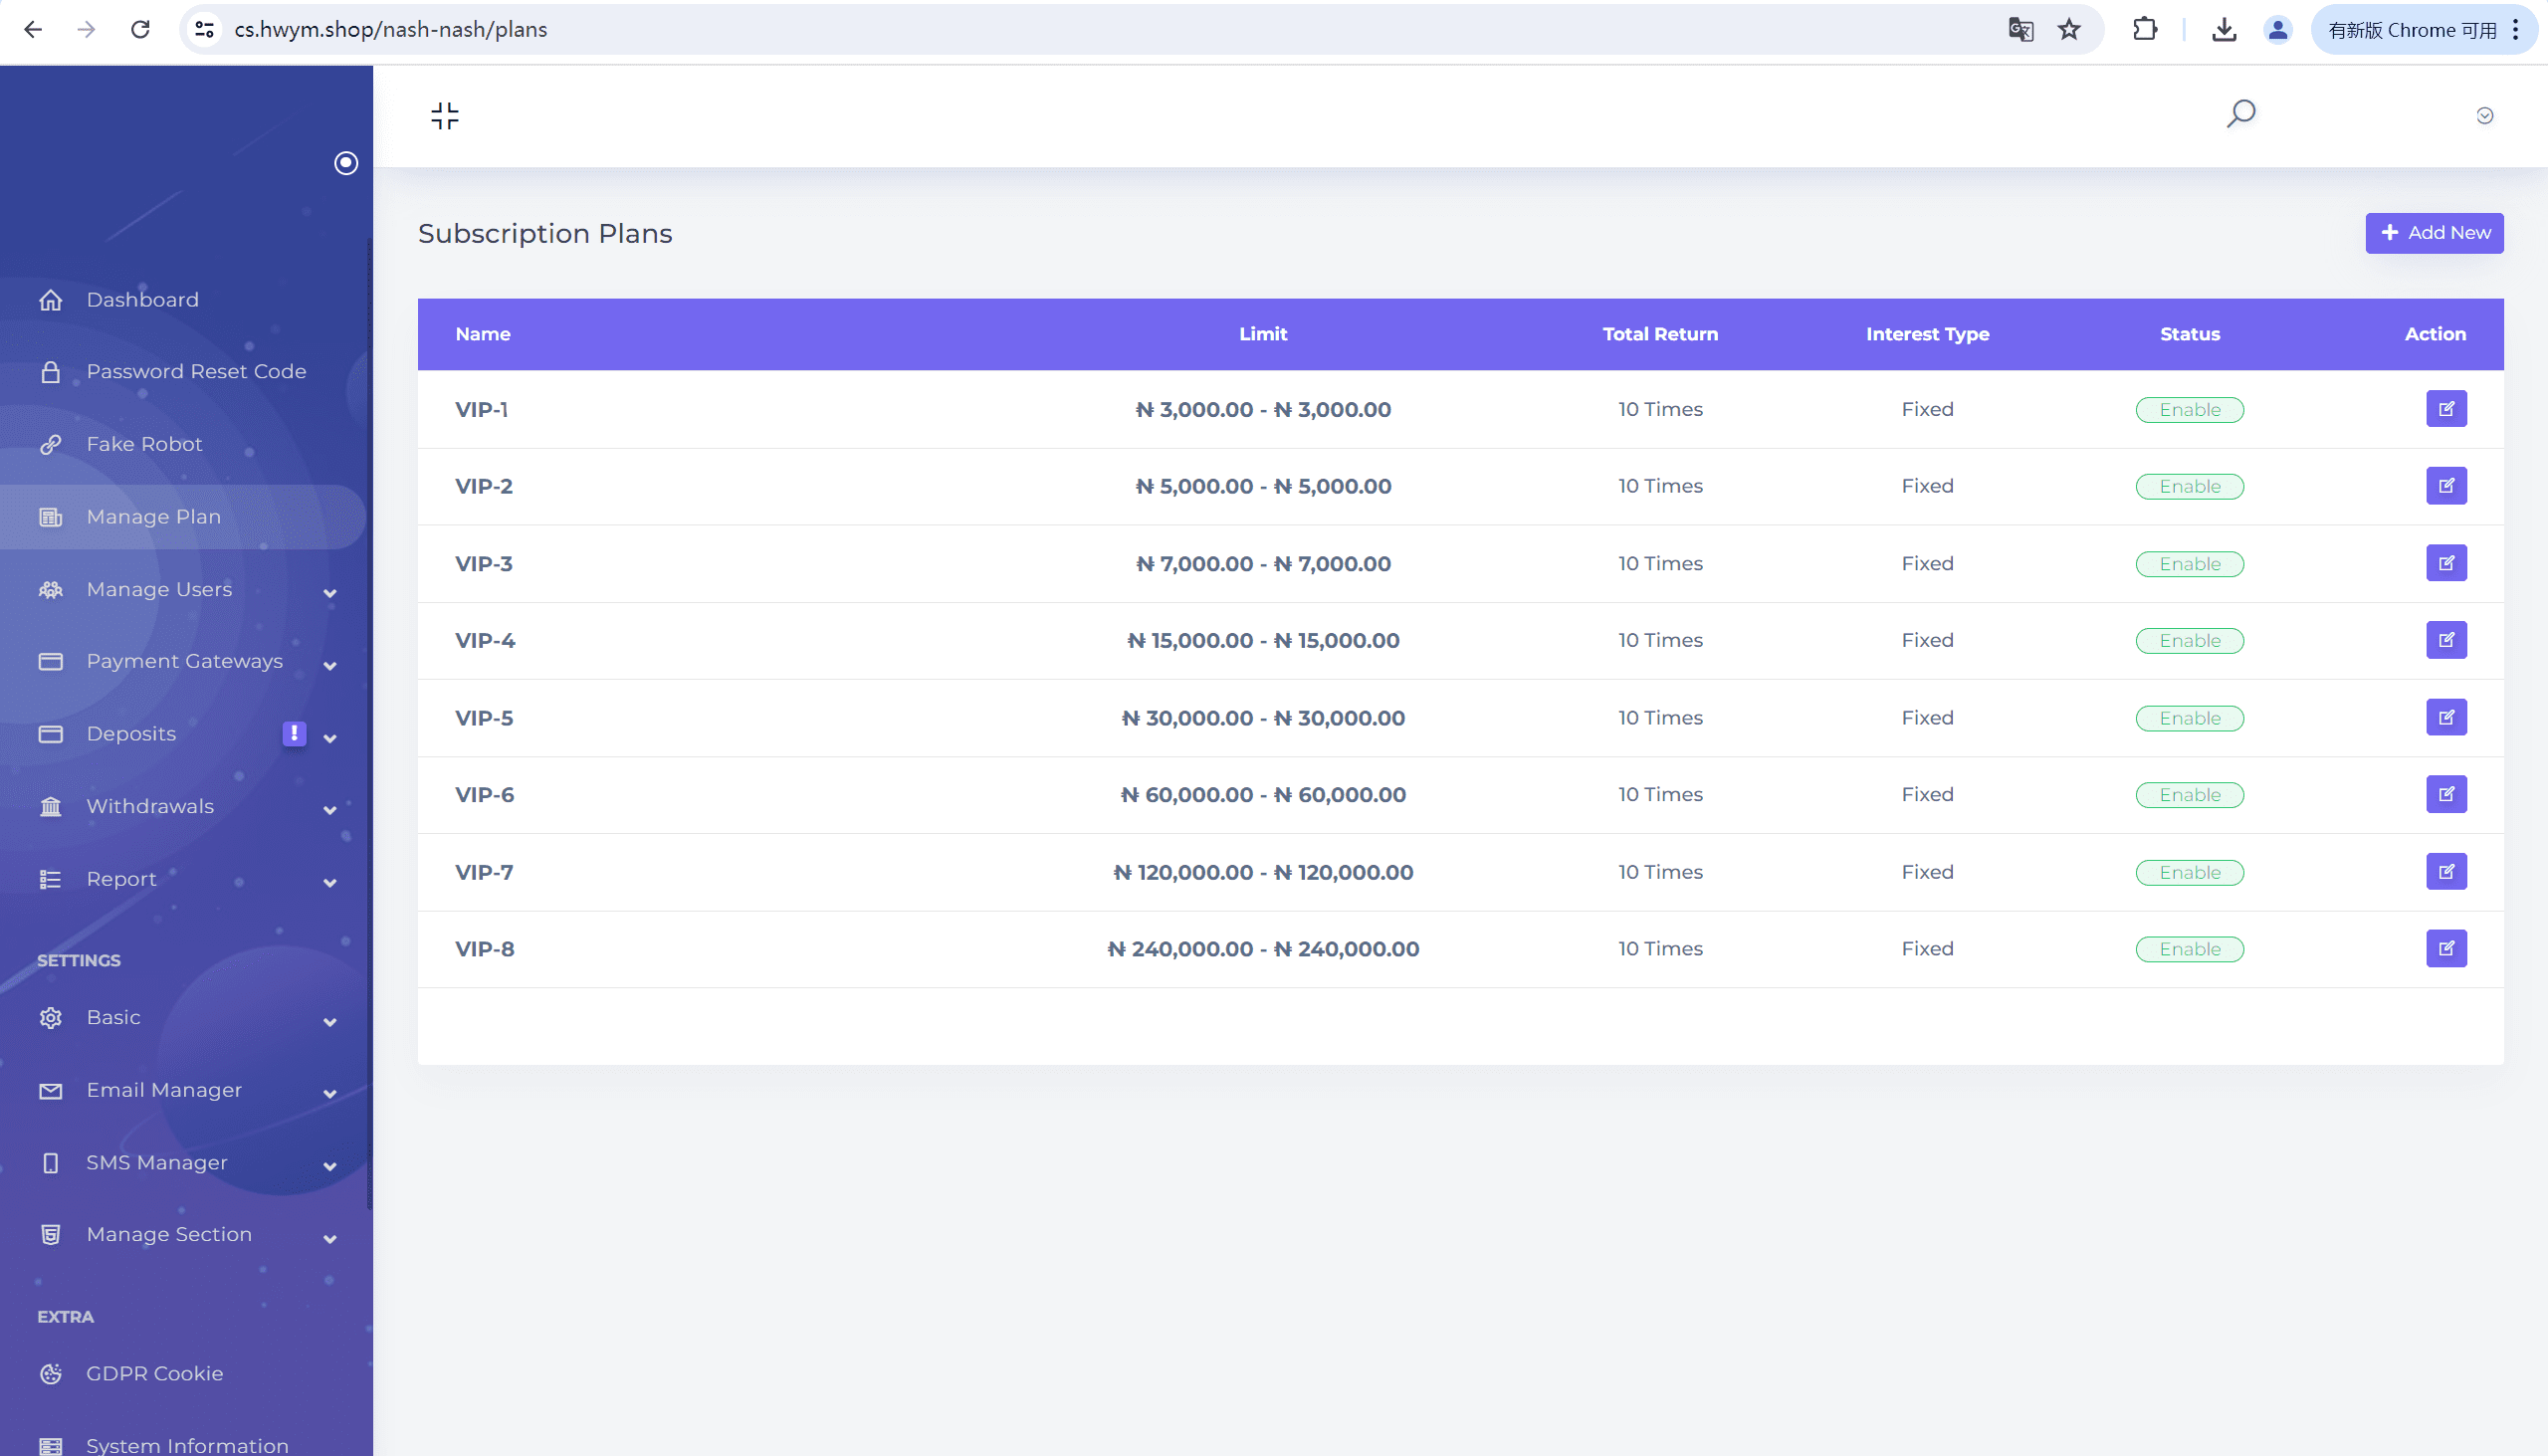
Task: Select Password Reset Code menu item
Action: pos(196,371)
